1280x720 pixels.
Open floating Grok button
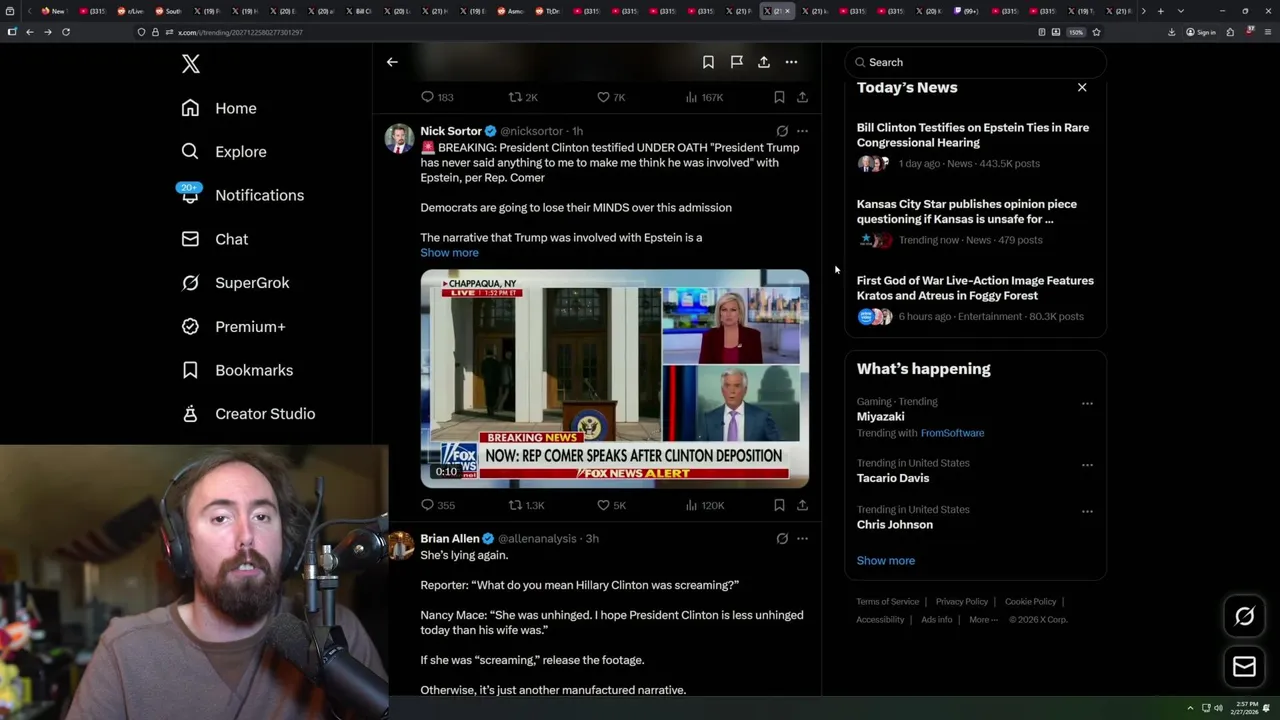(1244, 617)
